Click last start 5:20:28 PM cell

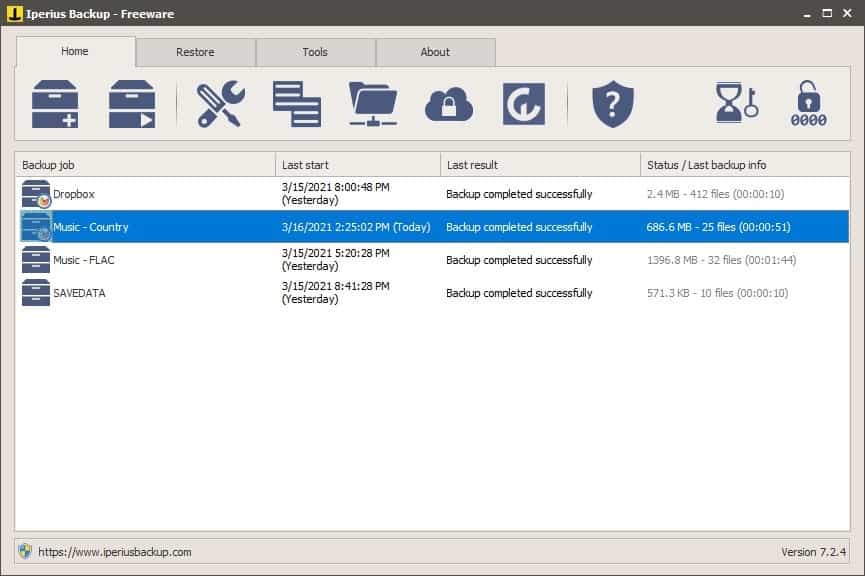(x=335, y=260)
